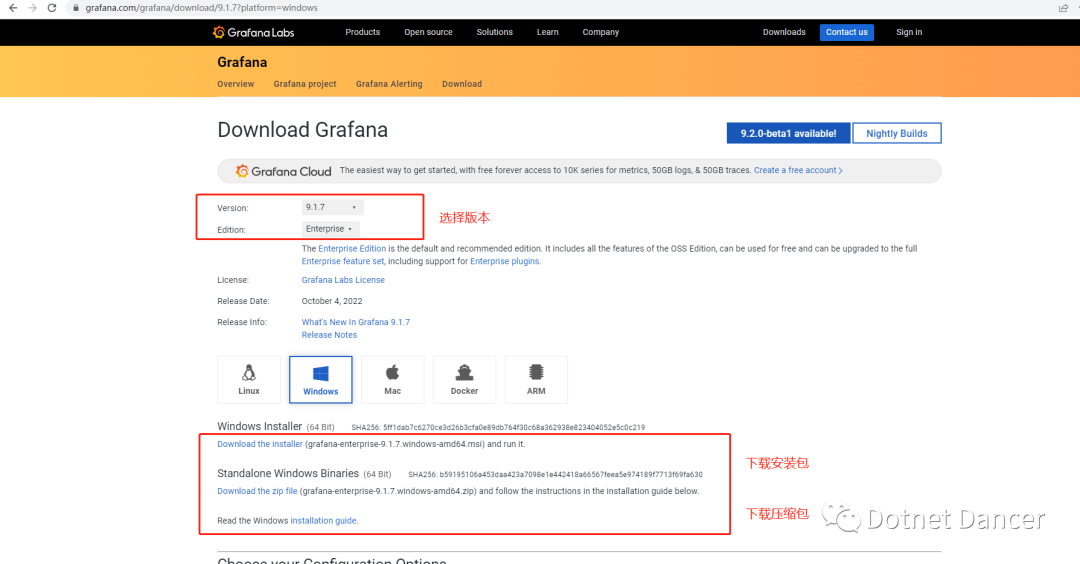This screenshot has height=564, width=1080.
Task: Open the Open source menu
Action: [x=428, y=32]
